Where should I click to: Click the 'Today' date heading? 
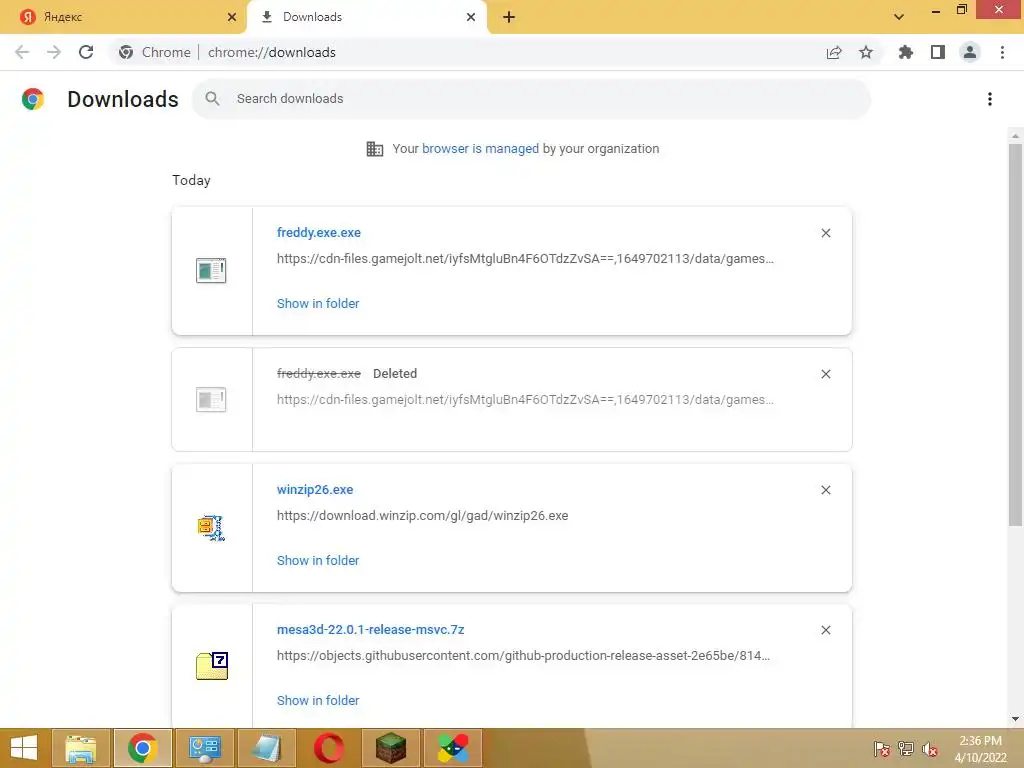coord(191,180)
